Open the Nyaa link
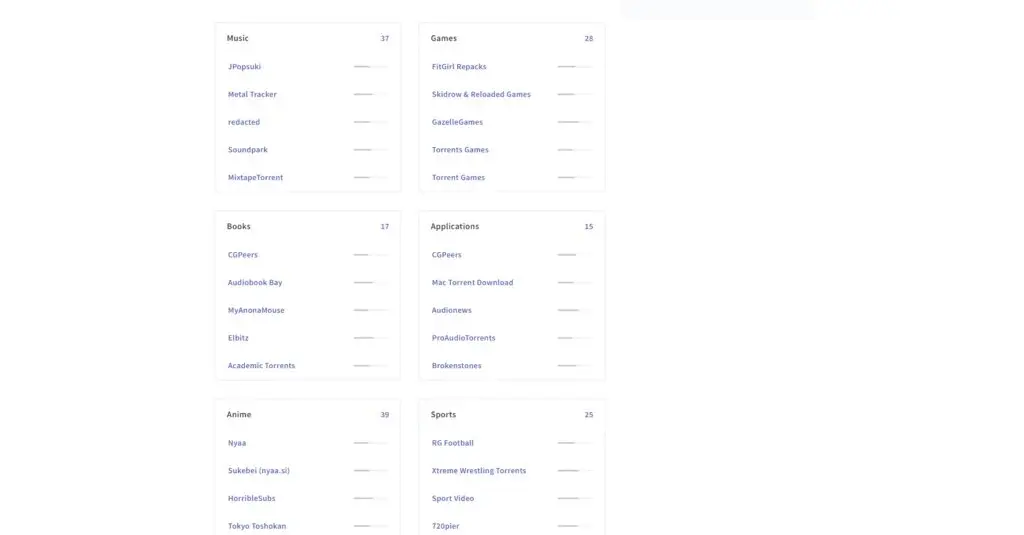The width and height of the screenshot is (1024, 535). tap(237, 443)
